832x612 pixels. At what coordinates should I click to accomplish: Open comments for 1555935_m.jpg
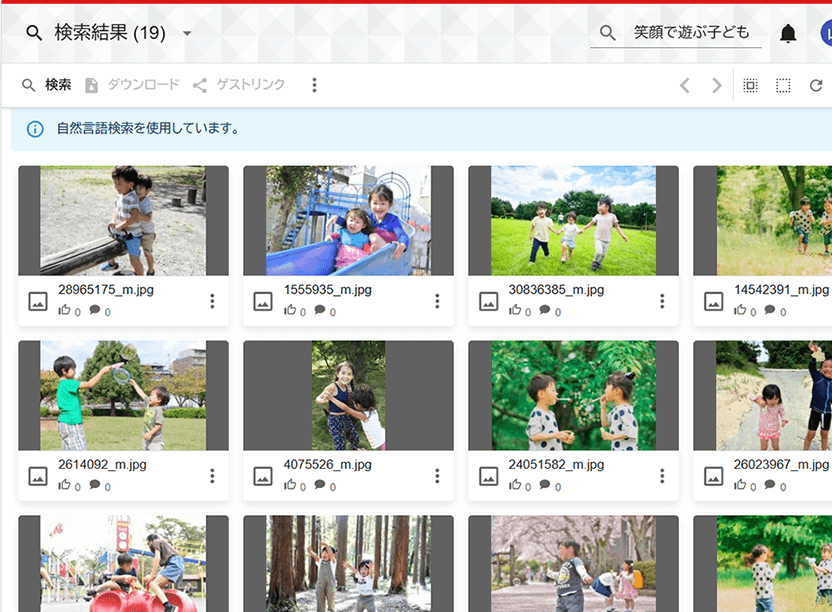pyautogui.click(x=320, y=310)
